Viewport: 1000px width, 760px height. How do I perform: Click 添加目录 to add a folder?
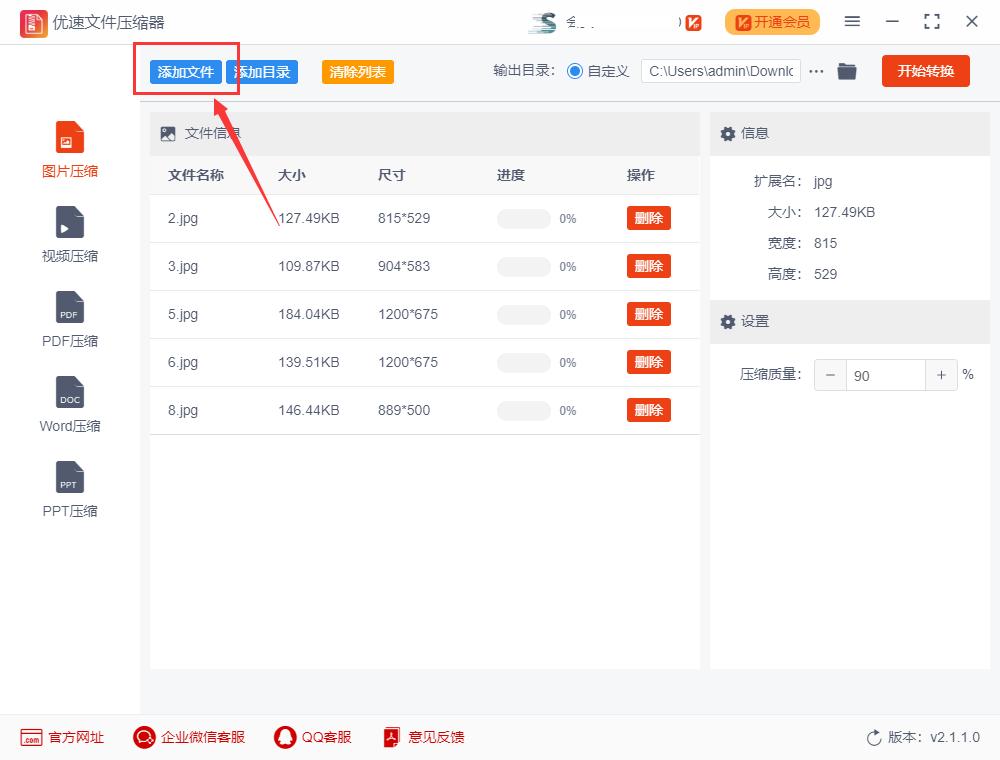(x=261, y=71)
